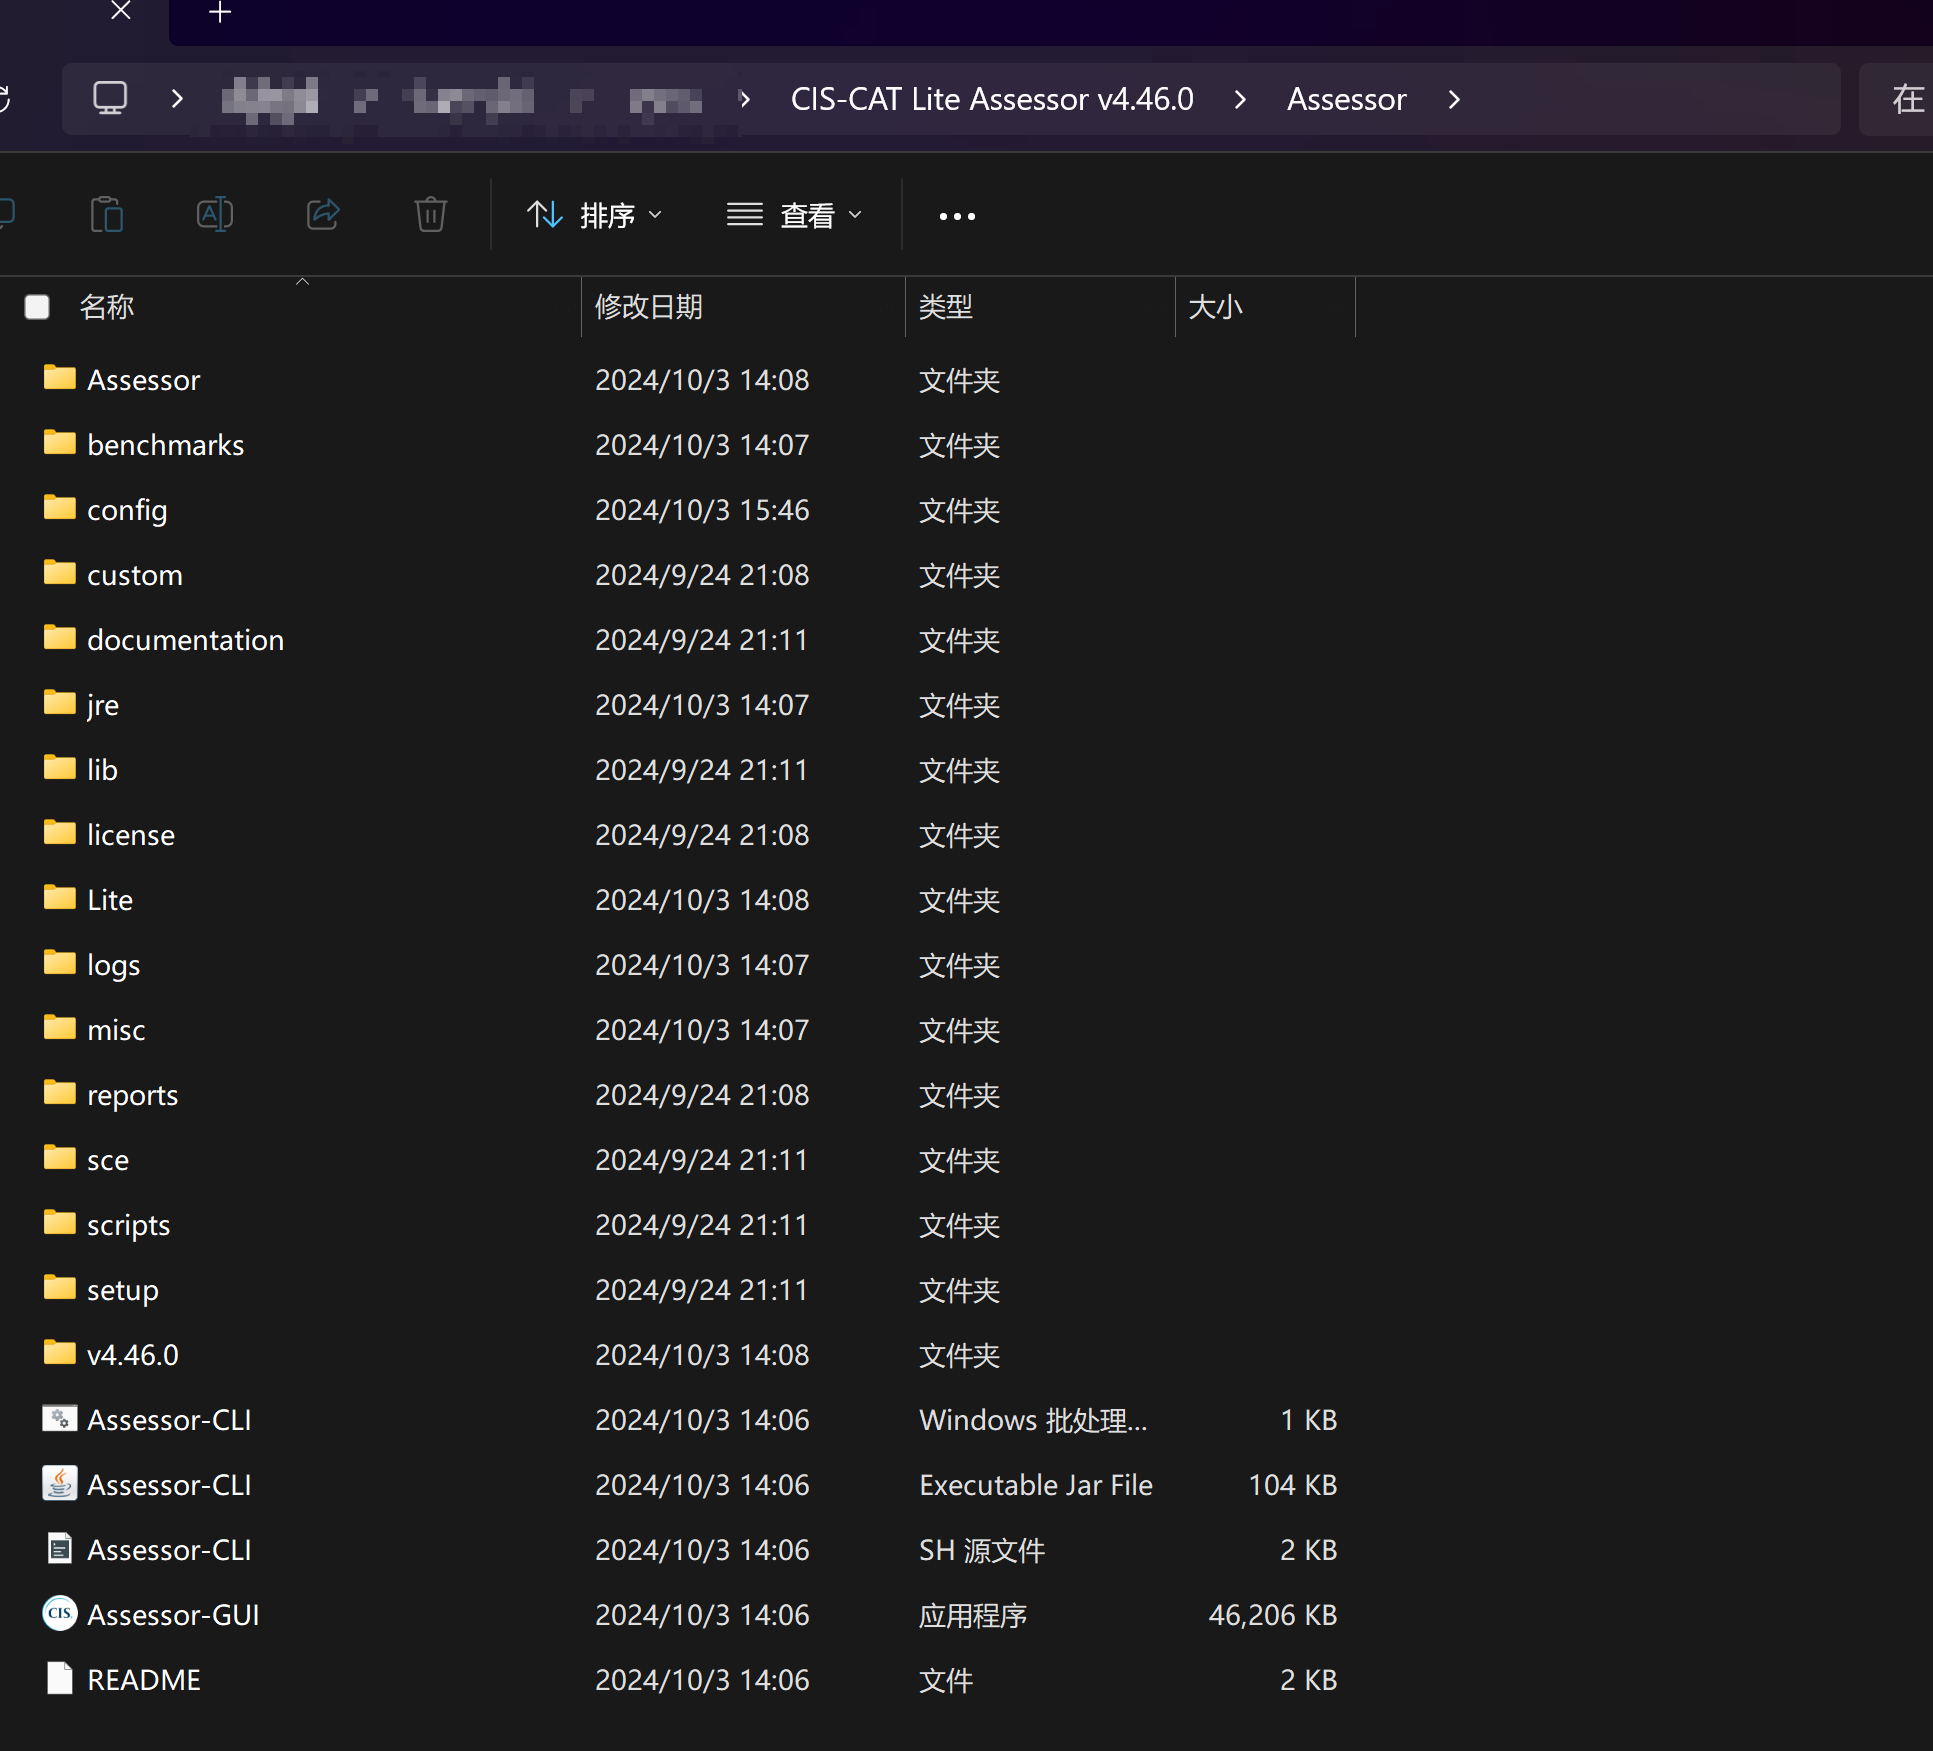Select the sce folder icon
The image size is (1933, 1751).
(60, 1157)
